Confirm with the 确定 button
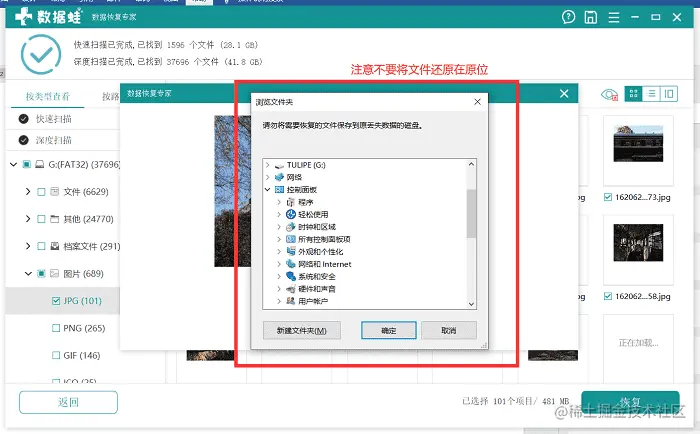 [x=388, y=330]
